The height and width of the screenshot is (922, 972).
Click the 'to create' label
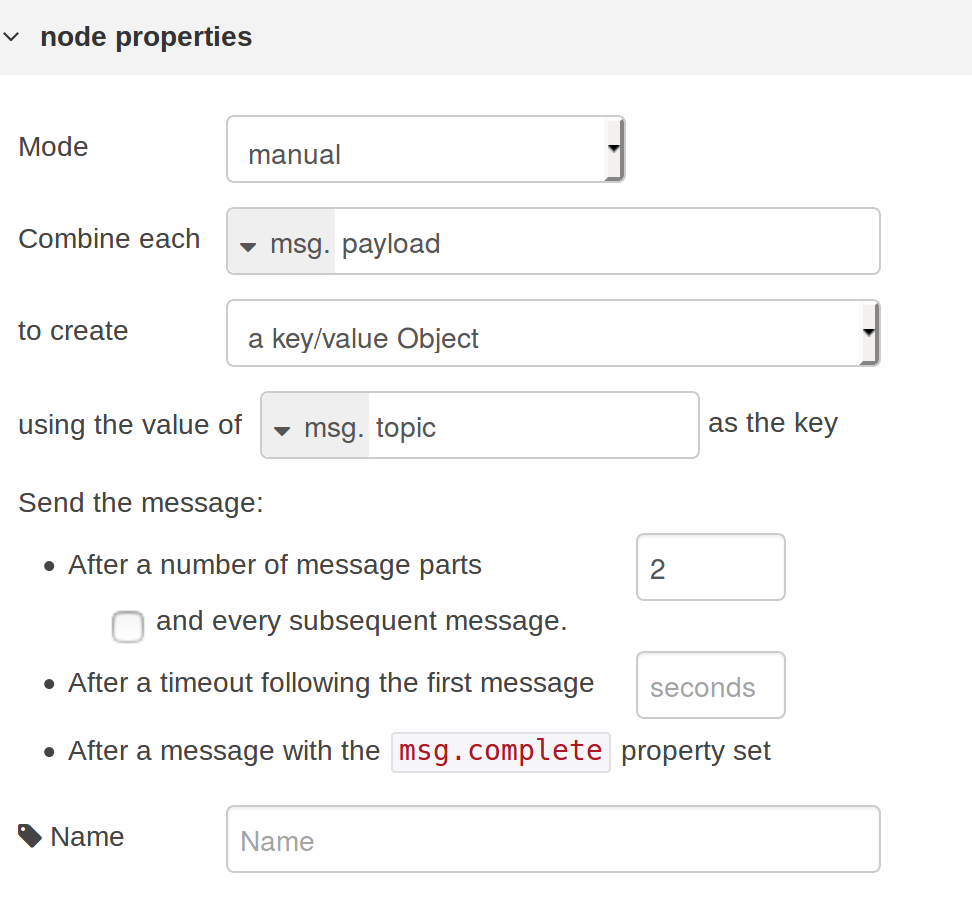click(73, 331)
